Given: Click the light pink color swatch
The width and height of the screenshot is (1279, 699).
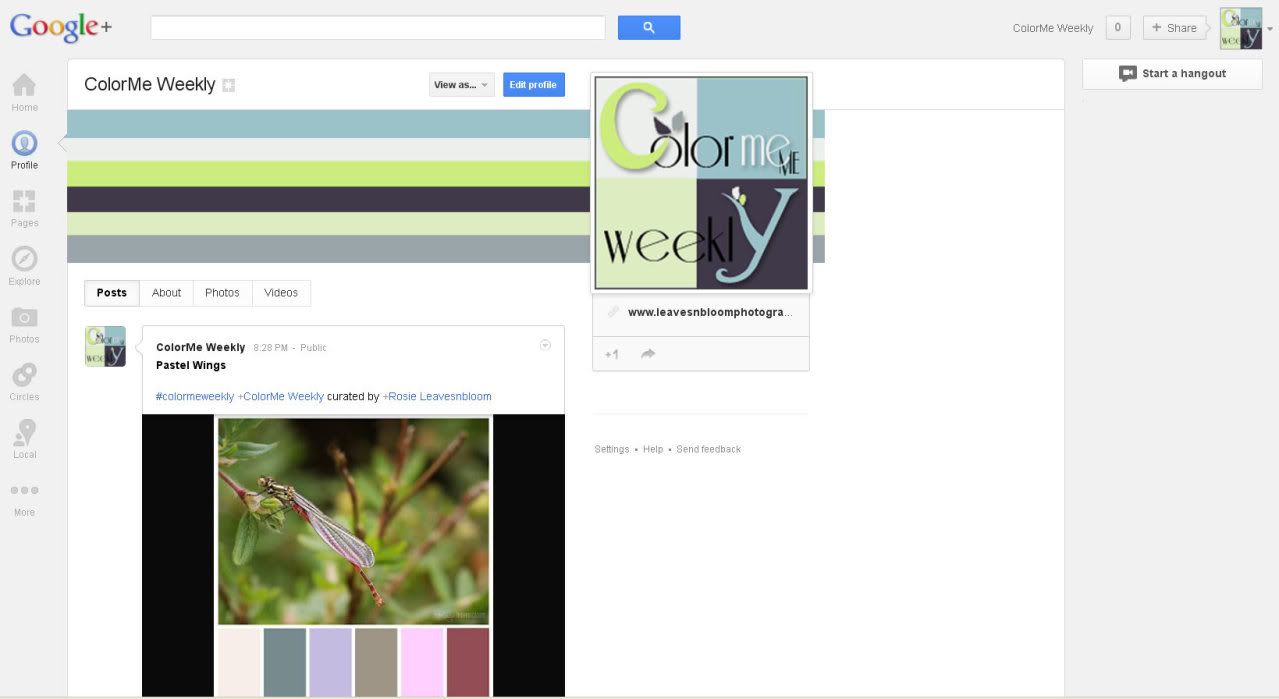Looking at the screenshot, I should coord(422,663).
